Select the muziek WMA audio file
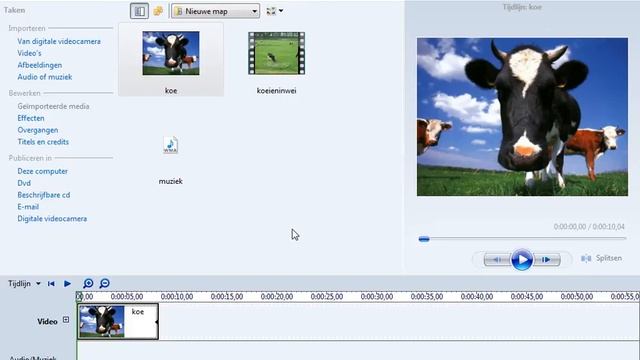The image size is (640, 360). [171, 145]
